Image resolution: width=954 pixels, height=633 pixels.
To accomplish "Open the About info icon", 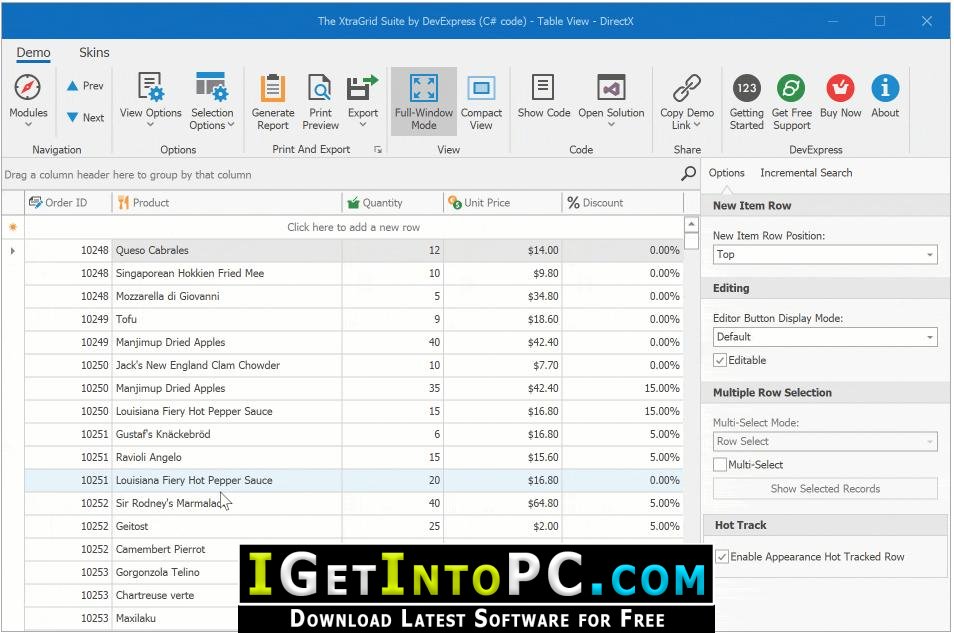I will coord(885,88).
